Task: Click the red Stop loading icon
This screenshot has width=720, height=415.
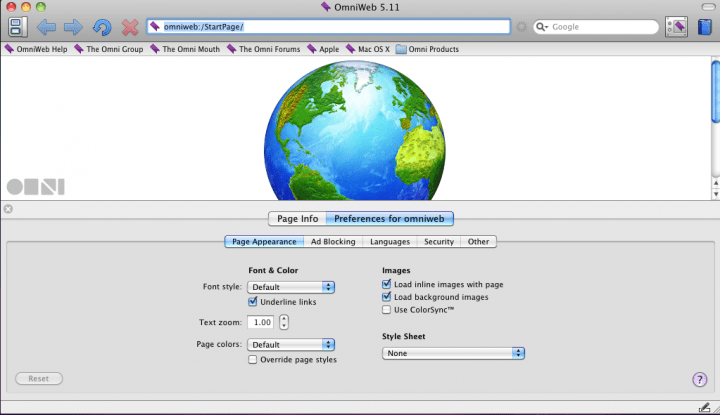Action: click(x=130, y=27)
